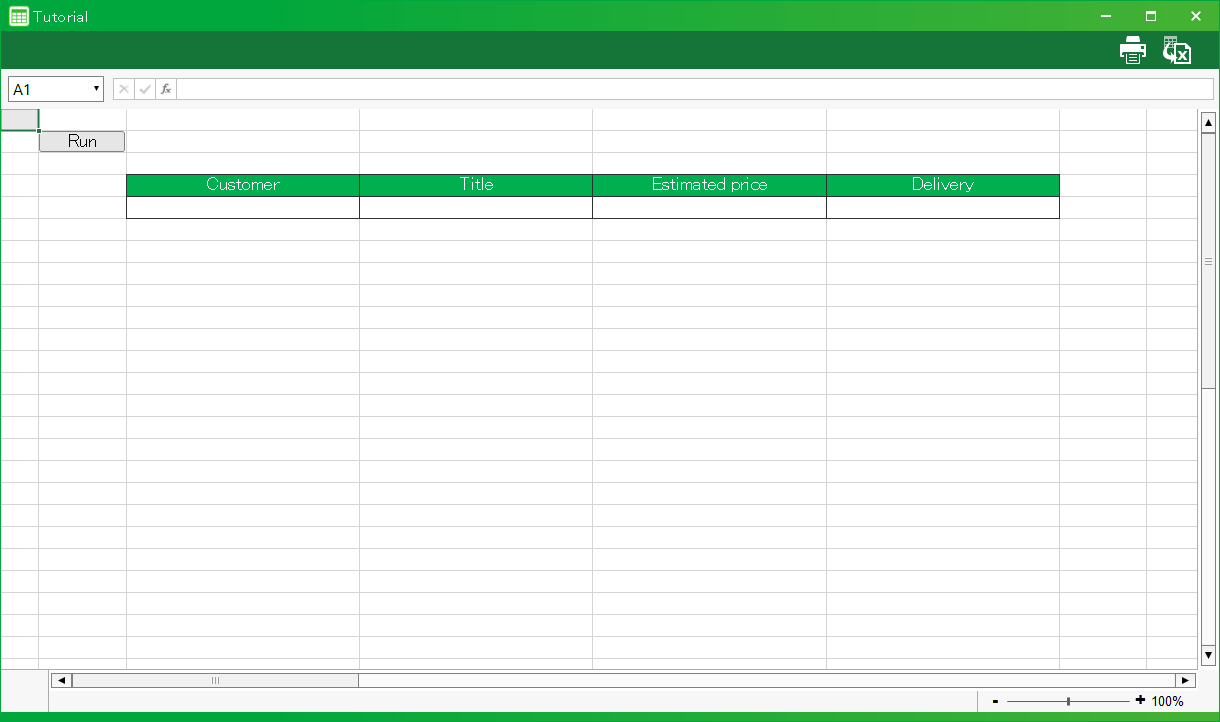This screenshot has width=1220, height=722.
Task: Select the Customer header cell
Action: (243, 185)
